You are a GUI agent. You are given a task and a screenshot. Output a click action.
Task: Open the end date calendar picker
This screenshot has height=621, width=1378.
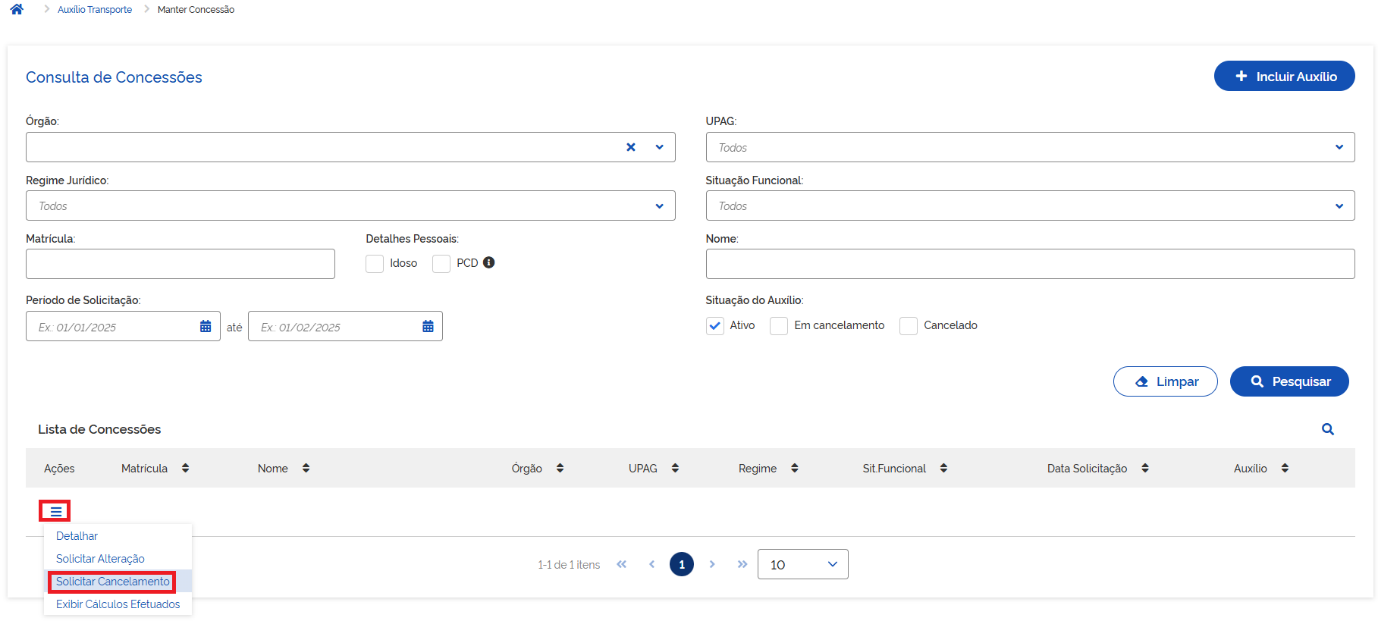427,326
